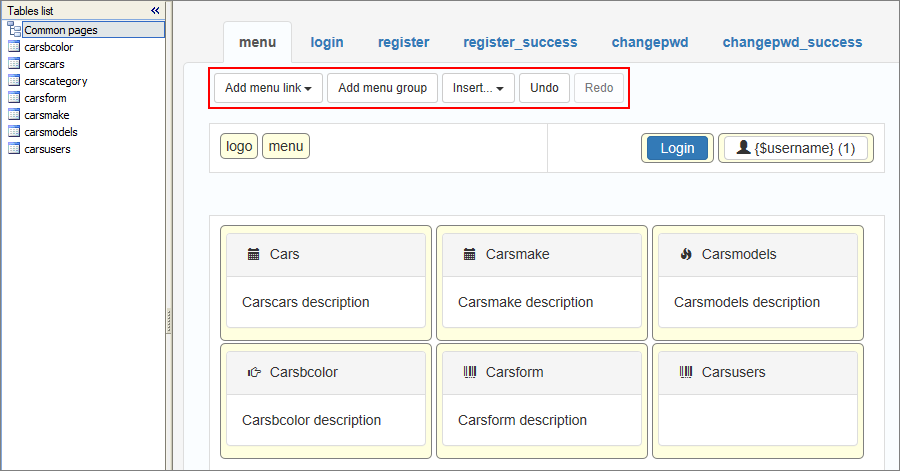
Task: Click the Redo button
Action: (x=599, y=88)
